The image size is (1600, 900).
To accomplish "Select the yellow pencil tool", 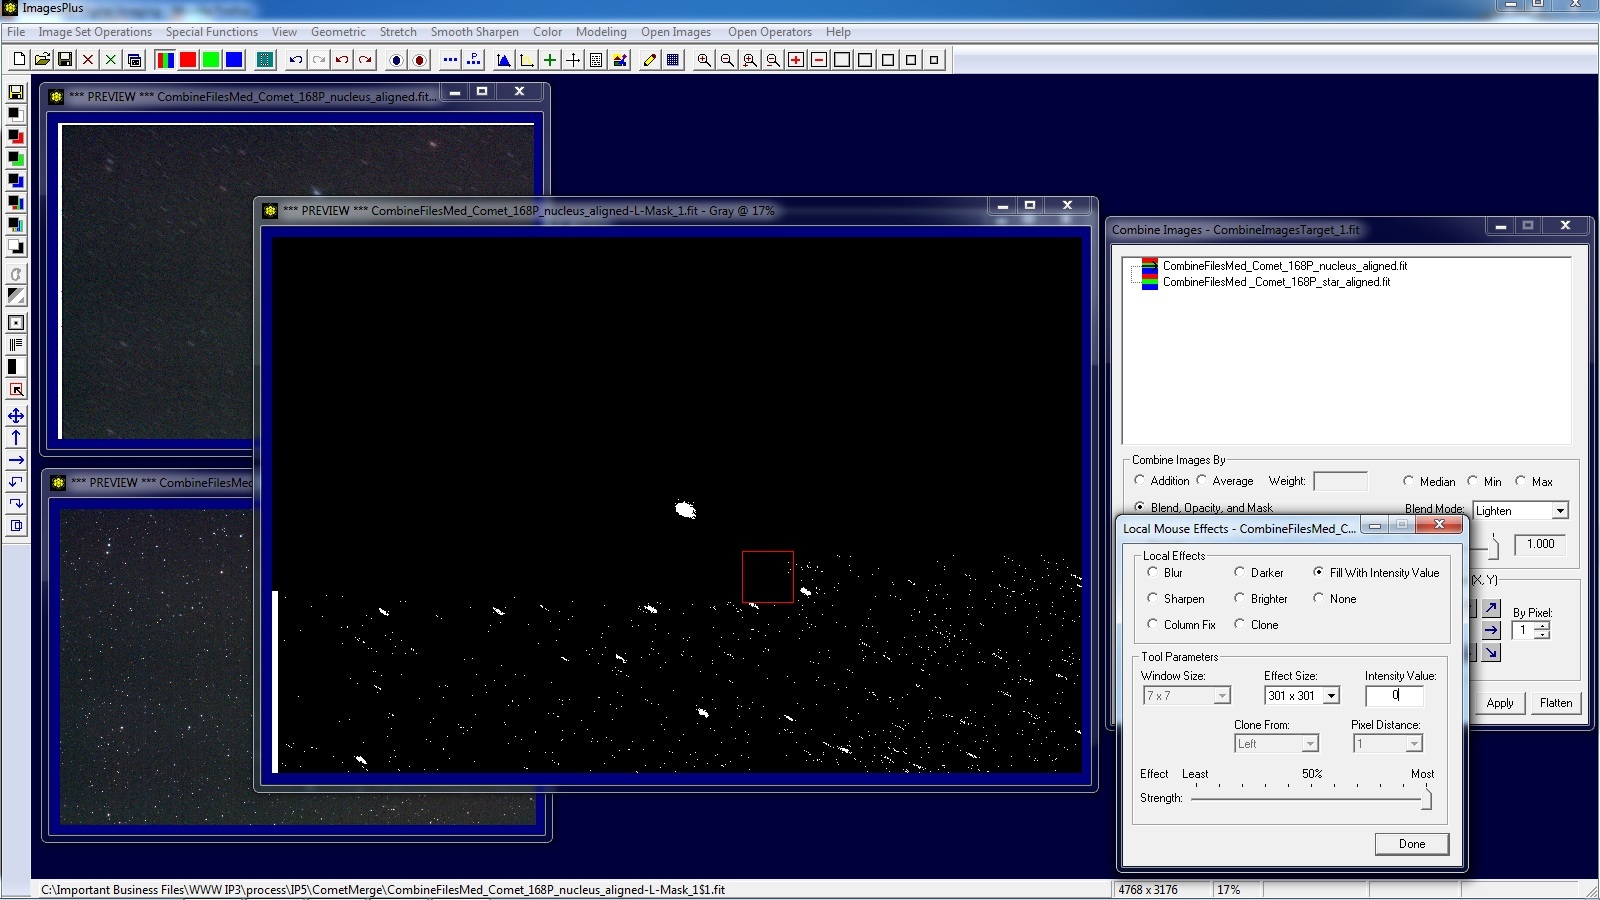I will [650, 60].
